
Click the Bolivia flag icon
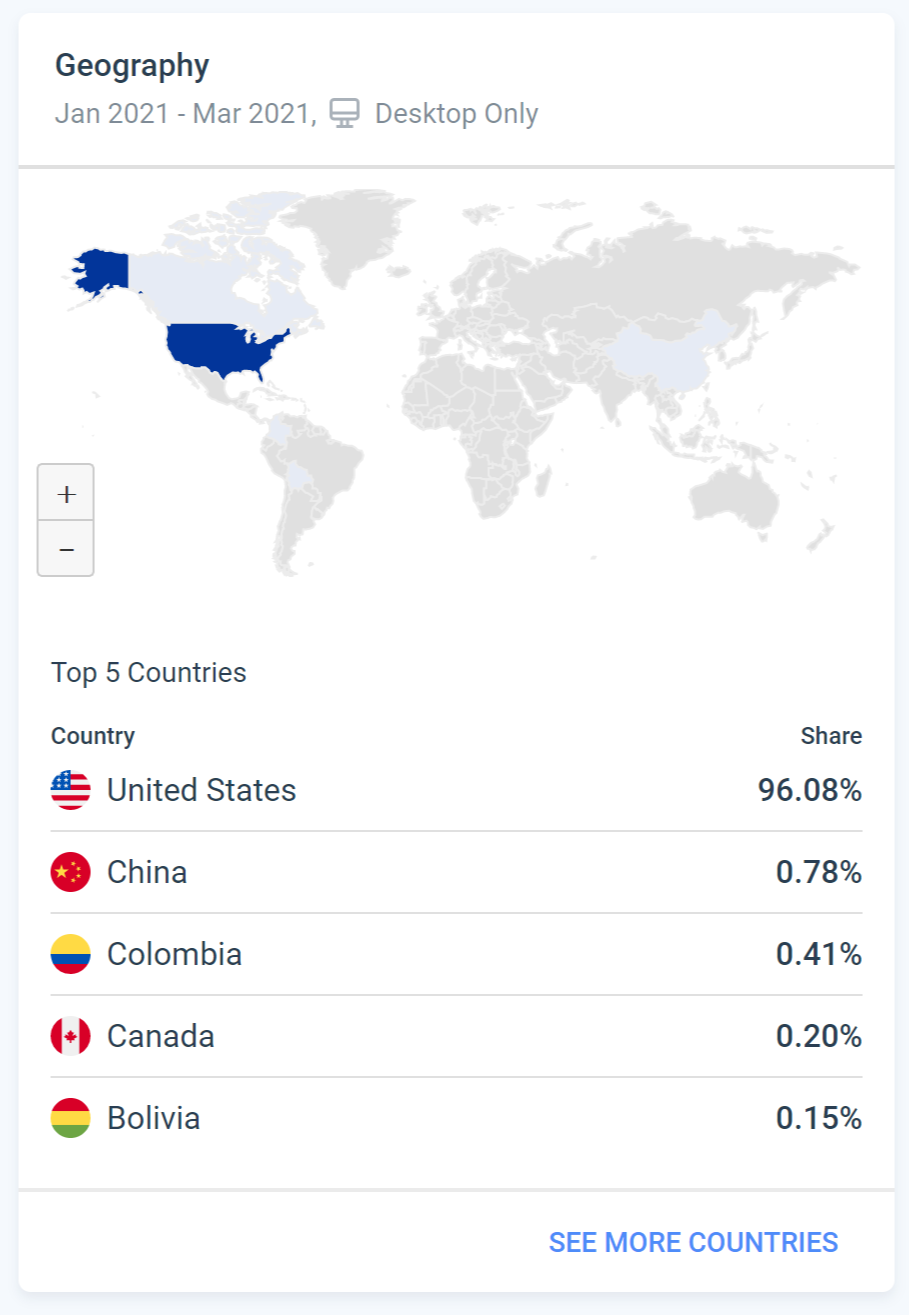(x=70, y=1118)
